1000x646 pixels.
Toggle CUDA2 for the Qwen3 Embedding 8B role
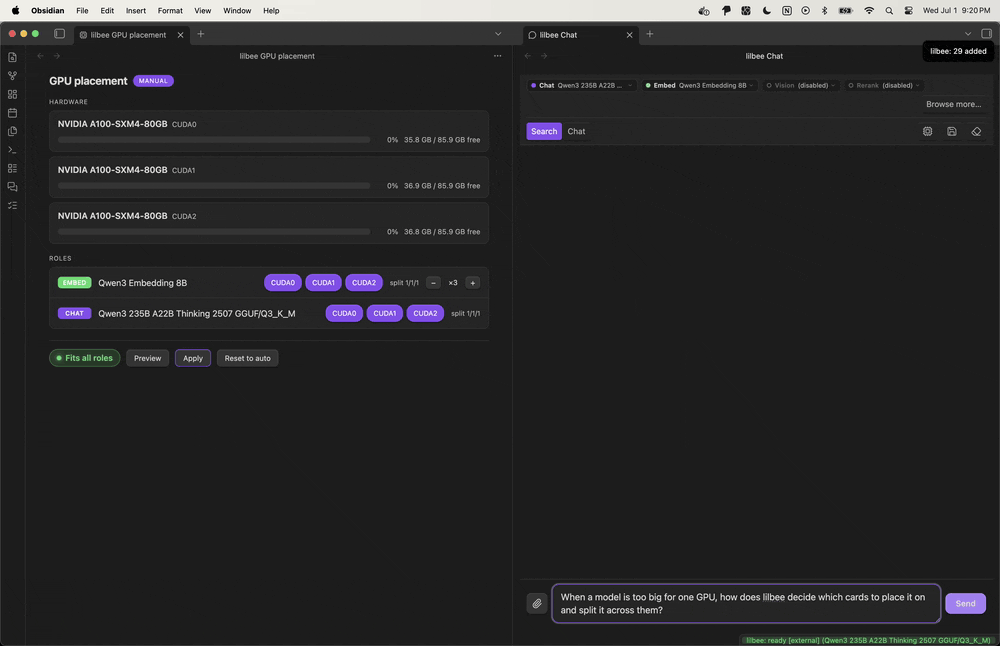click(364, 283)
